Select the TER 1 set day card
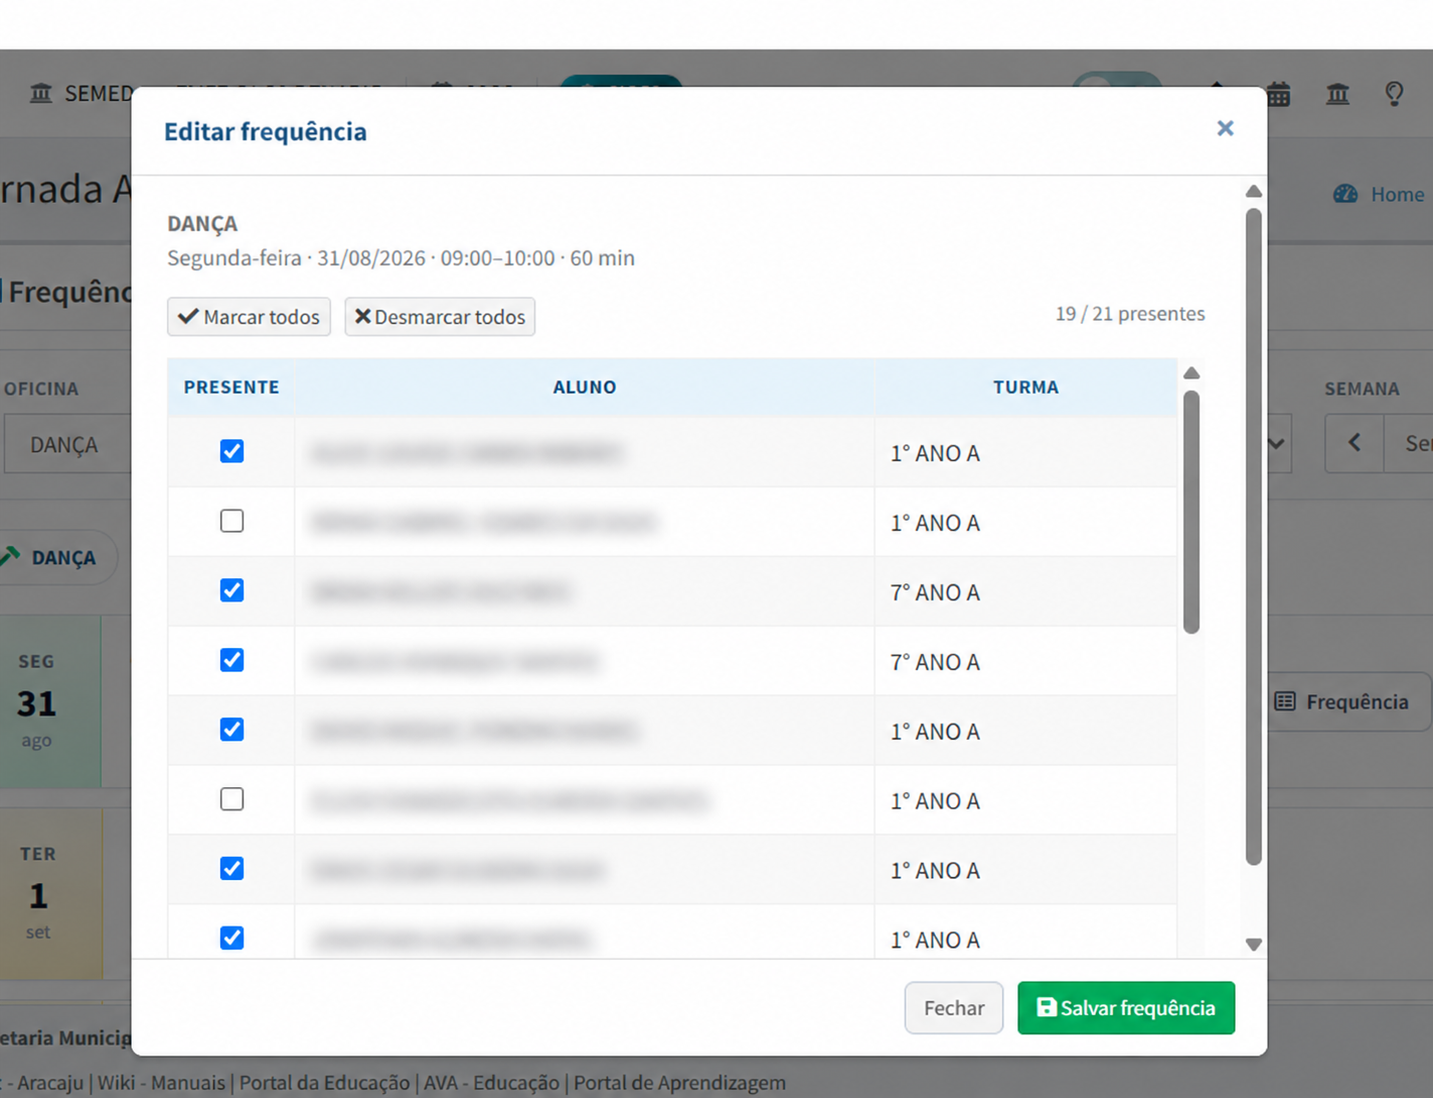This screenshot has height=1098, width=1433. click(51, 893)
